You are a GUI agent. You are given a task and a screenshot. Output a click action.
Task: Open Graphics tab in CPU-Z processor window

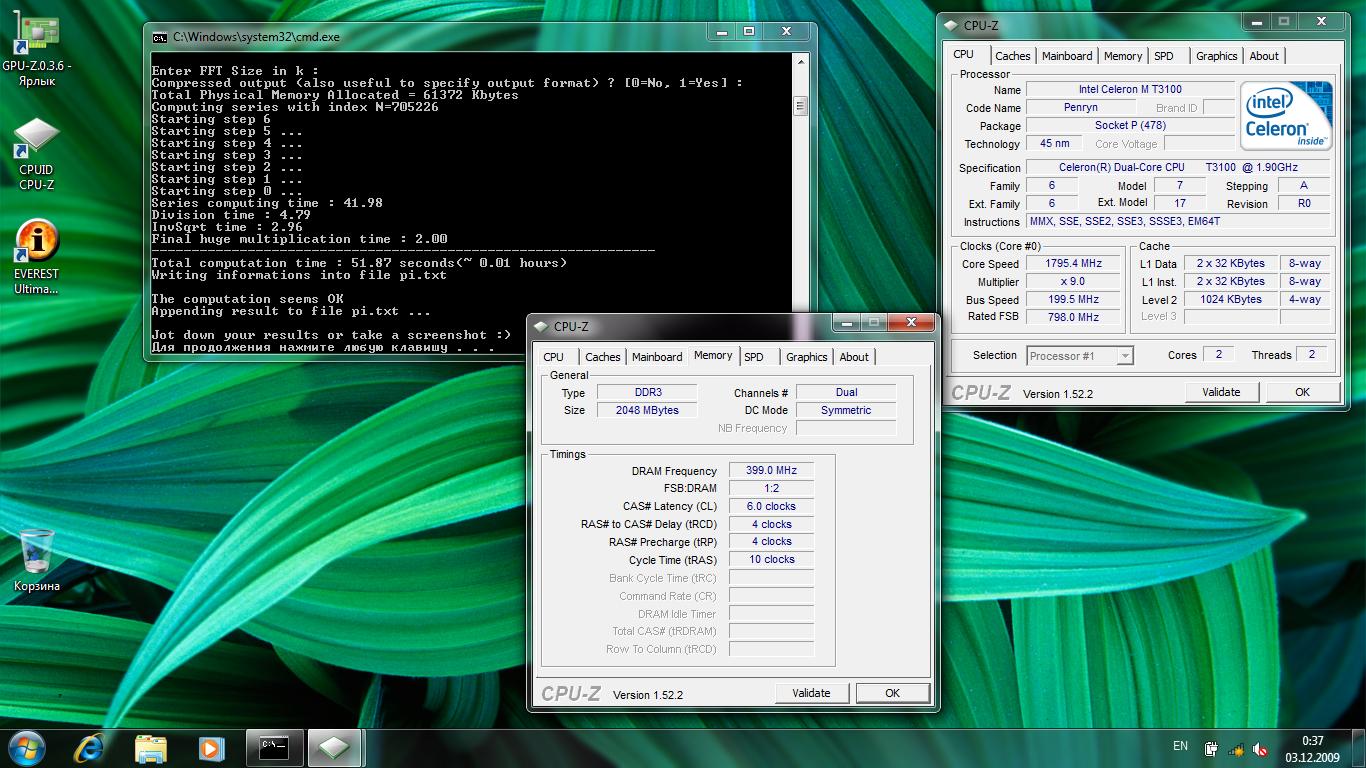click(x=1216, y=56)
